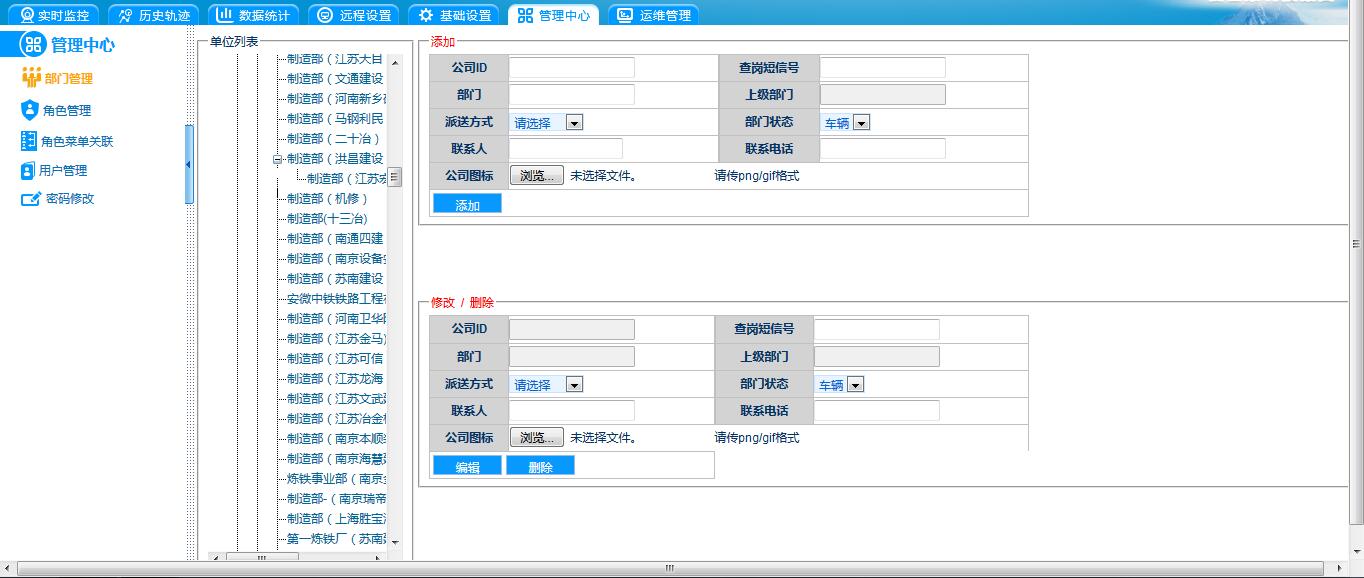Viewport: 1364px width, 578px height.
Task: Click the 用户管理 sidebar icon
Action: pyautogui.click(x=28, y=170)
